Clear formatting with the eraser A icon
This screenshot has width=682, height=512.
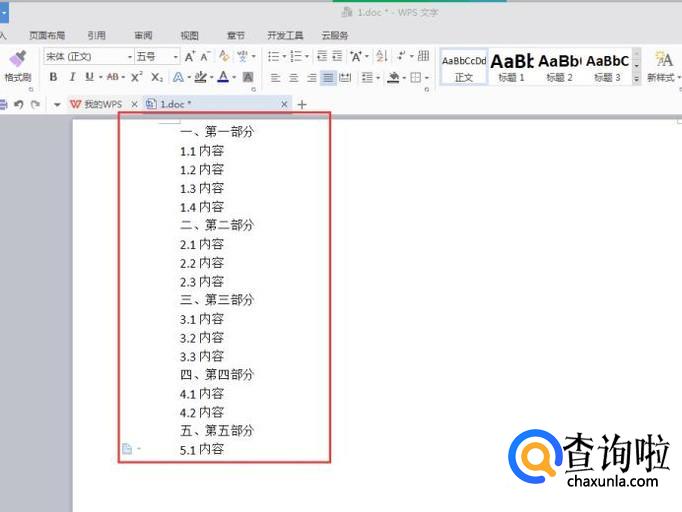coord(224,56)
